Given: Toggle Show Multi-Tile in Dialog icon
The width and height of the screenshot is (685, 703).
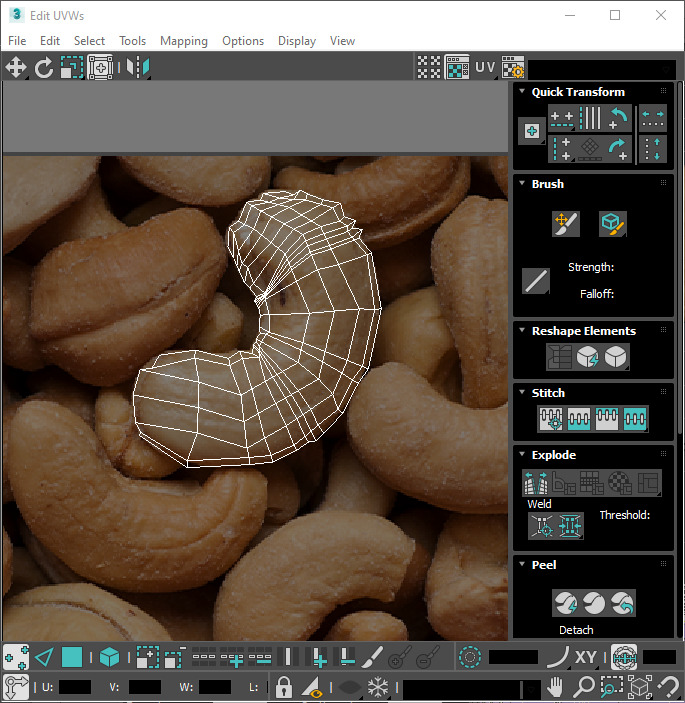Looking at the screenshot, I should click(x=429, y=67).
